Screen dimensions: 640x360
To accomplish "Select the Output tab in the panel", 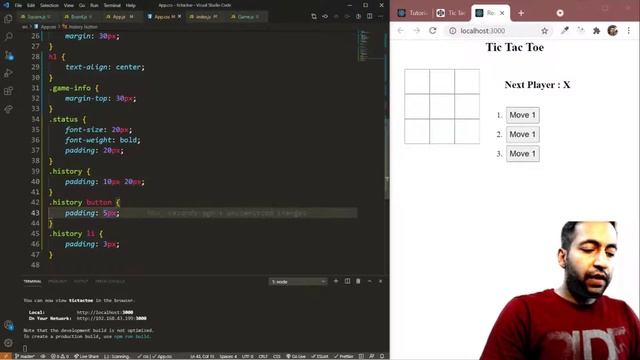I will 80,282.
